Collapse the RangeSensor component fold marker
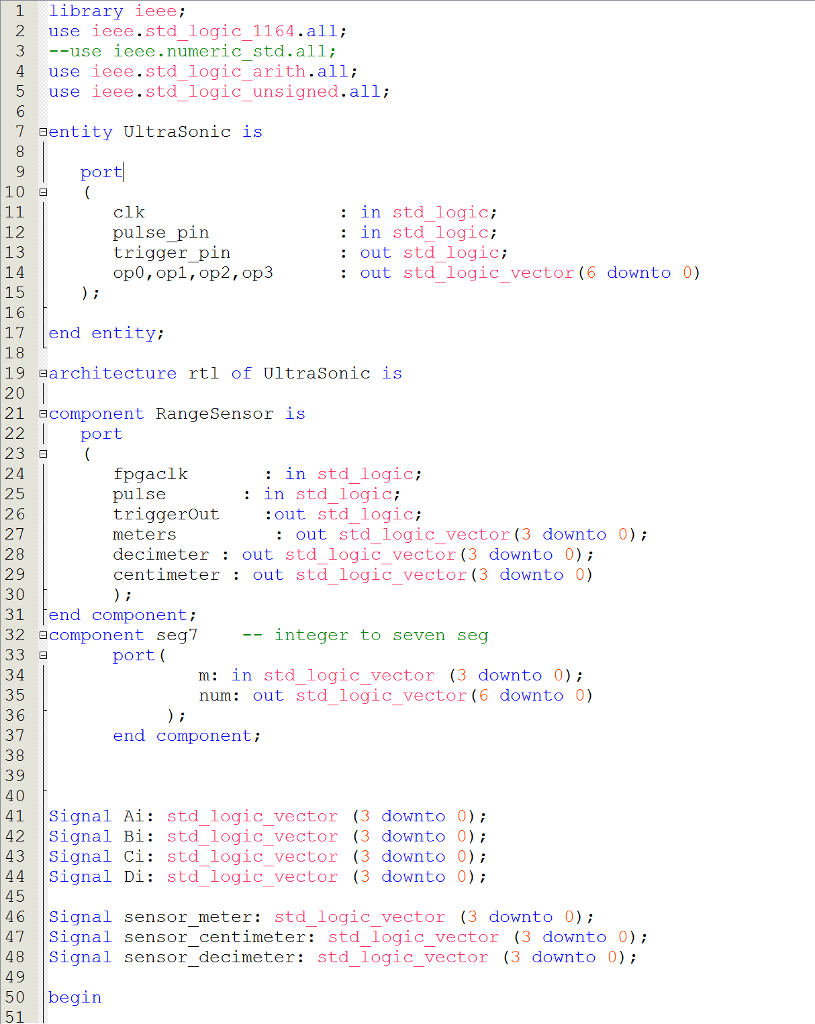Image resolution: width=815 pixels, height=1024 pixels. click(42, 412)
